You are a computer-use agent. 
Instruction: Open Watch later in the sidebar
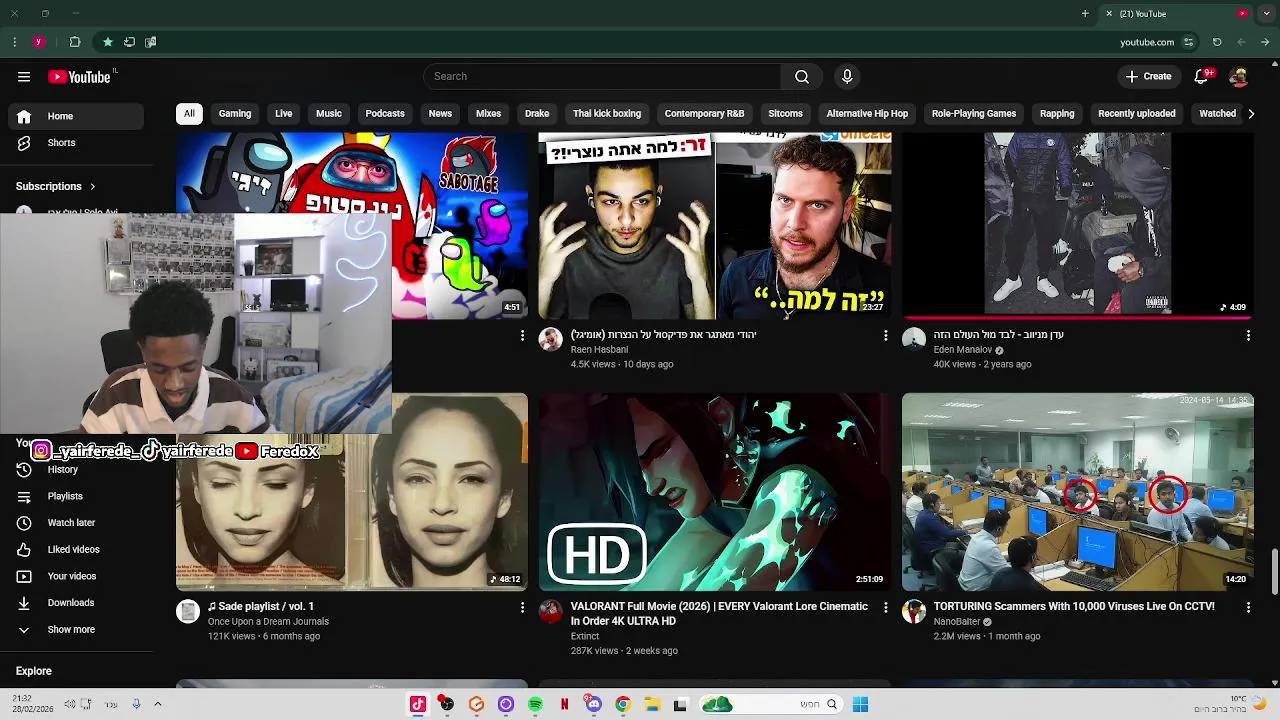coord(76,522)
